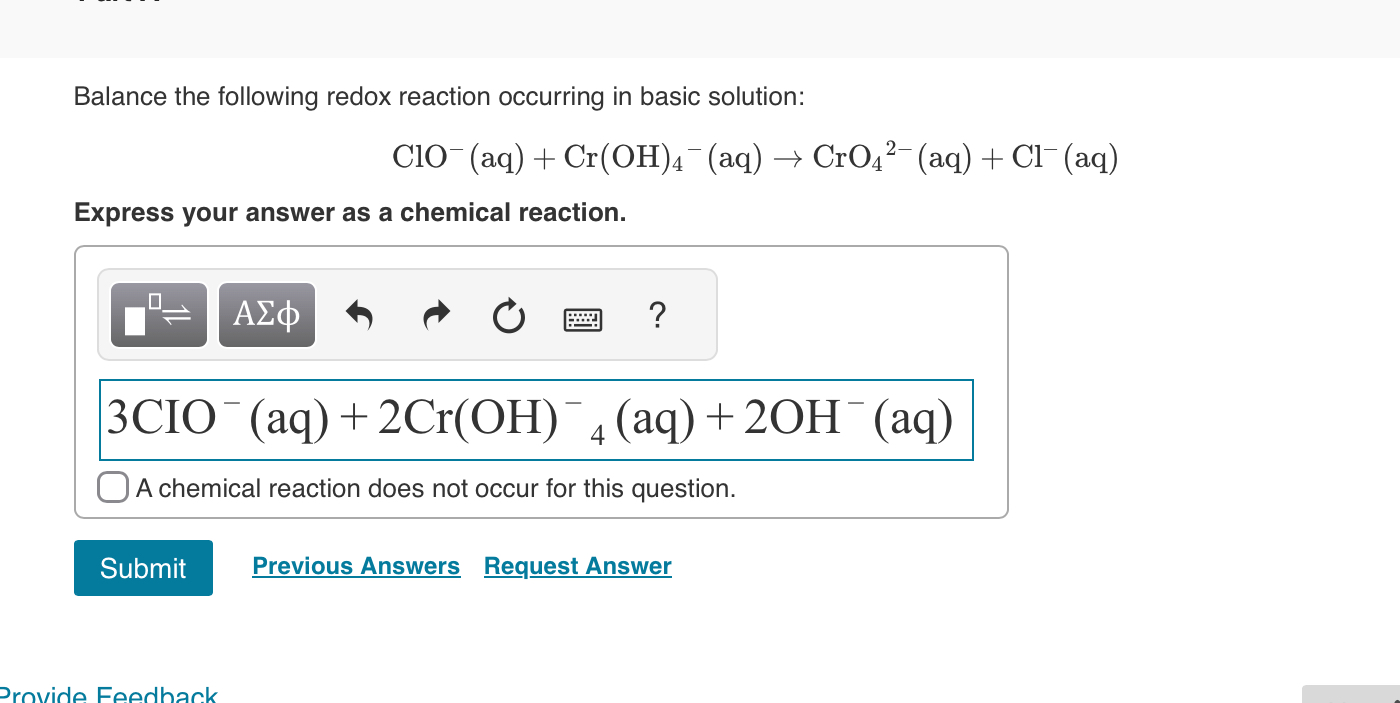
Task: Redo the undone equation edit
Action: click(x=435, y=315)
